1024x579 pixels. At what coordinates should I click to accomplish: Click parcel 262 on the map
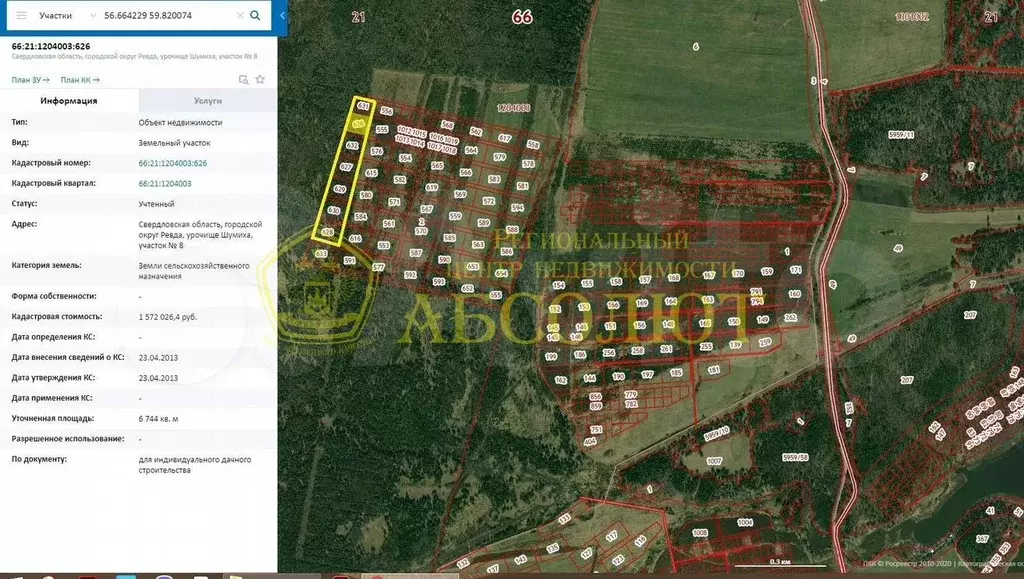coord(790,318)
